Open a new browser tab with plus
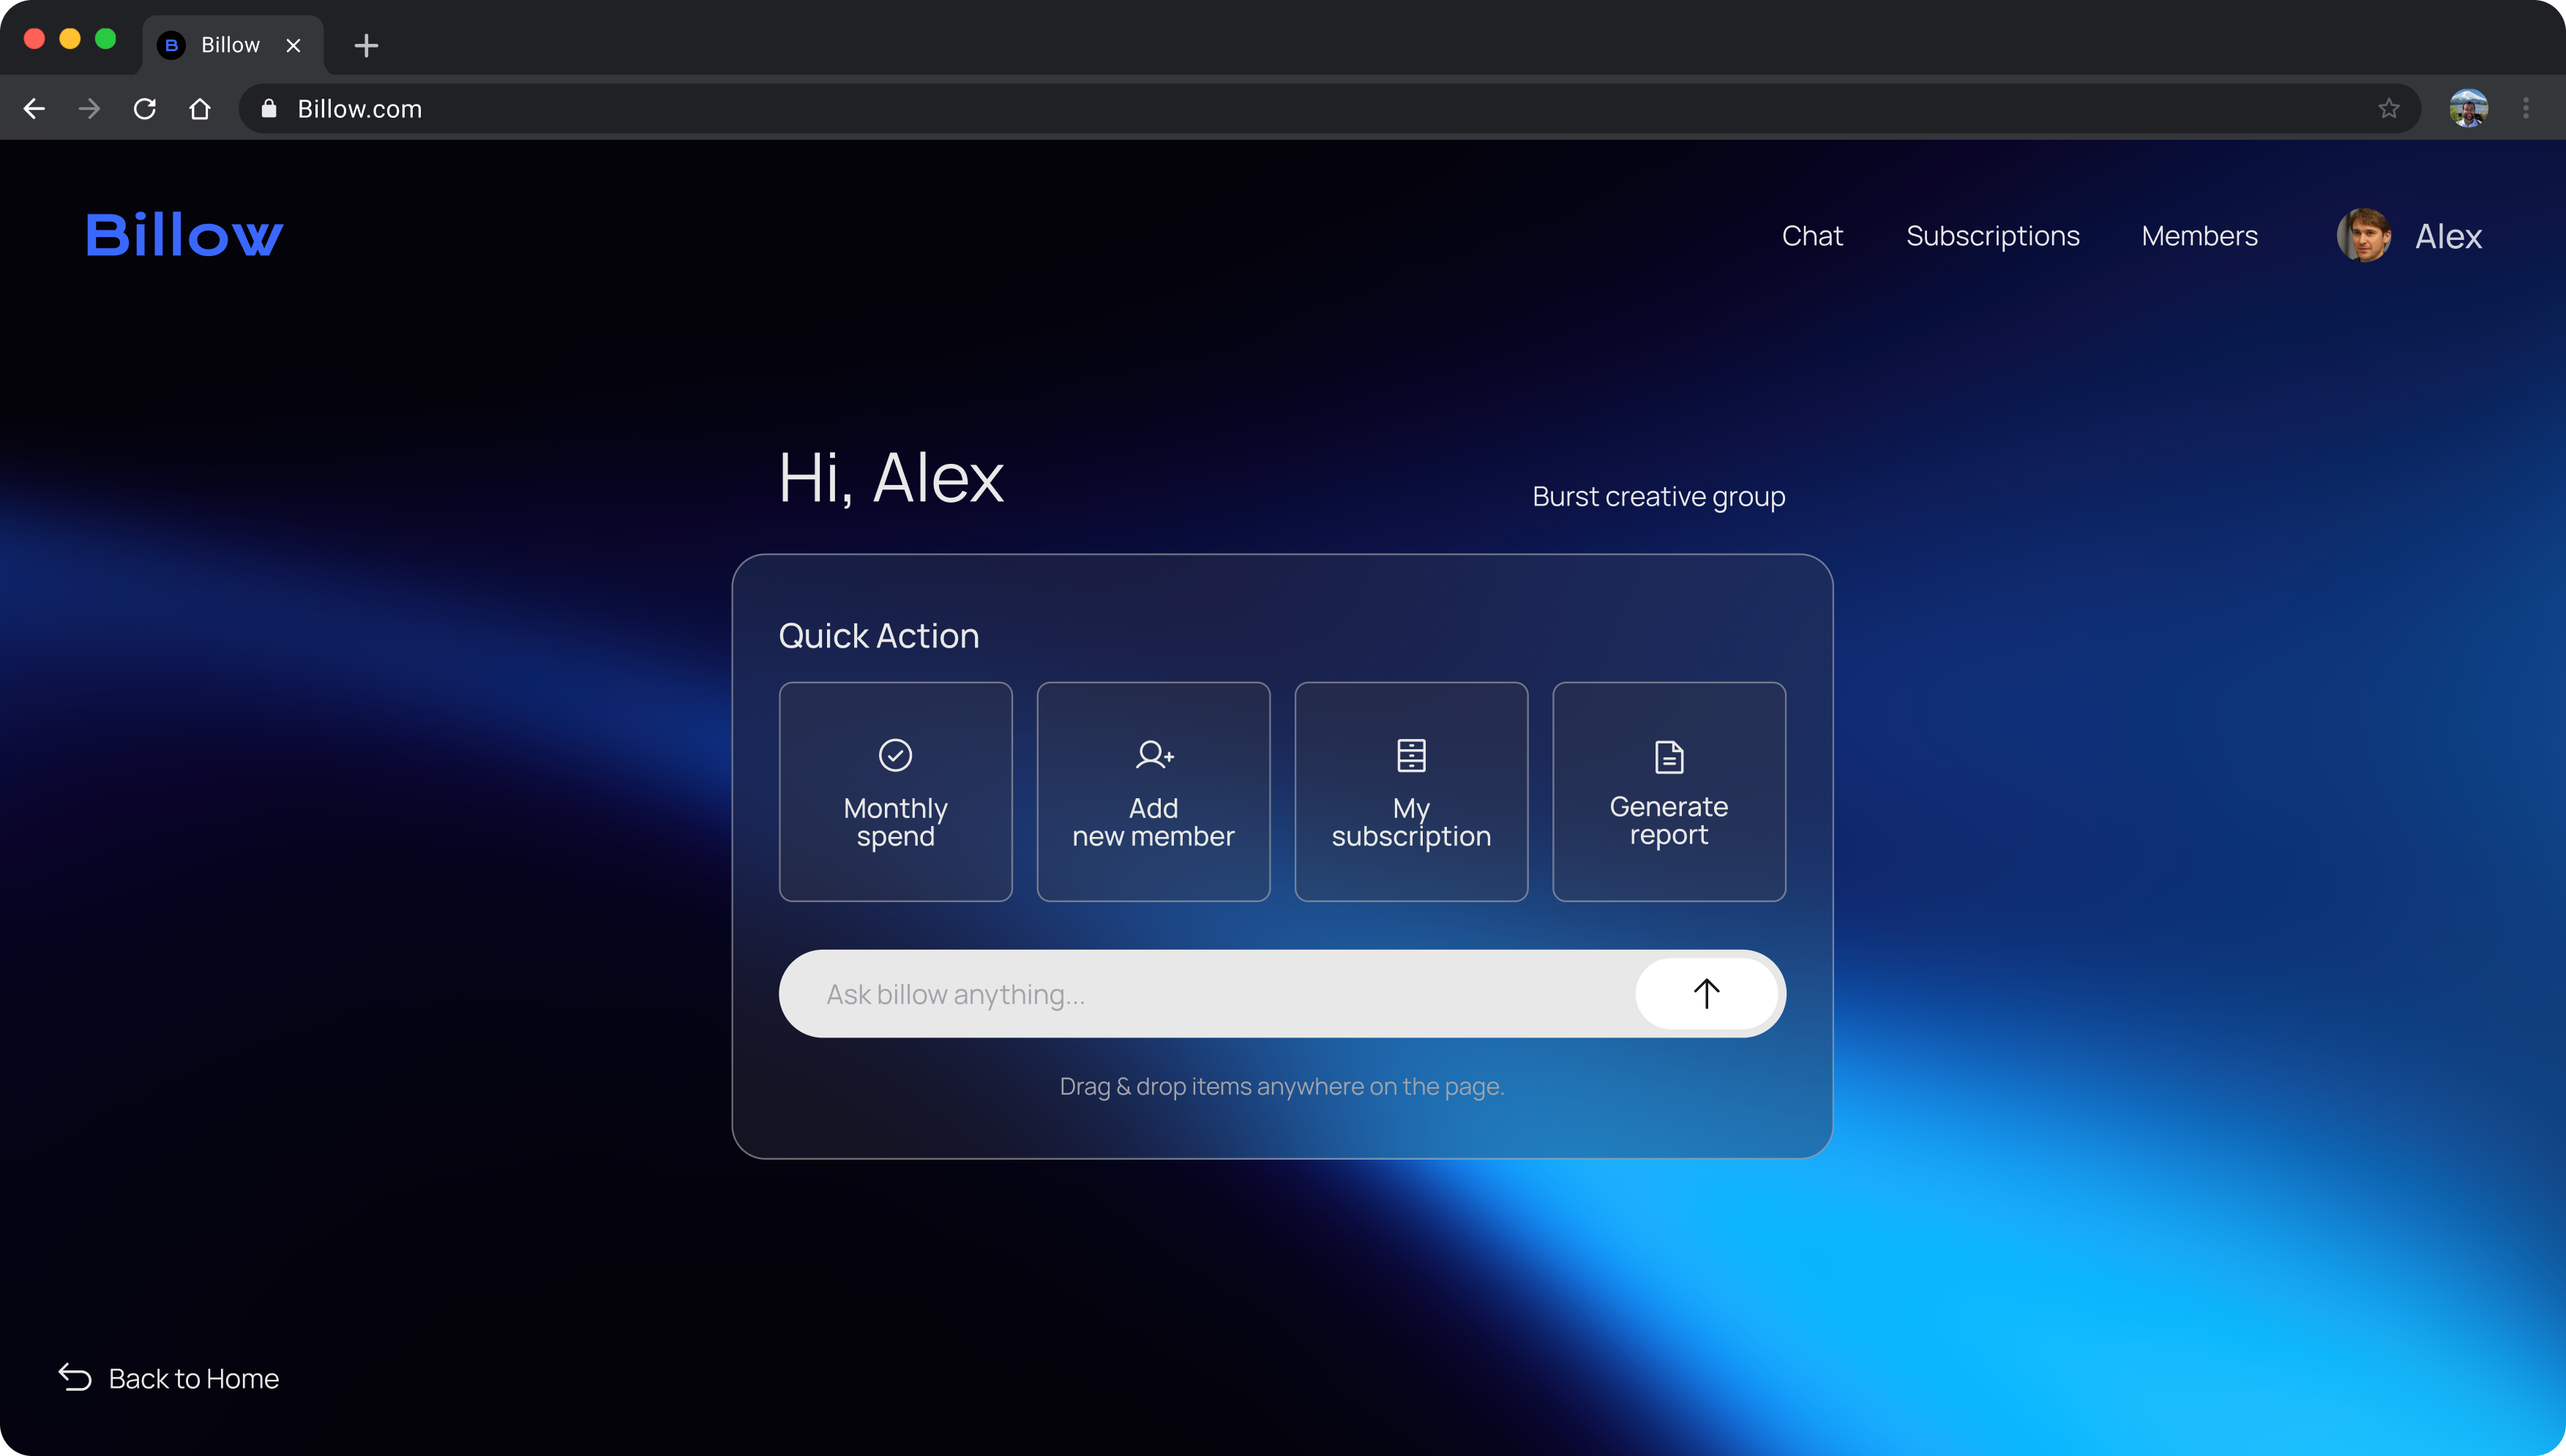This screenshot has width=2566, height=1456. pos(366,45)
